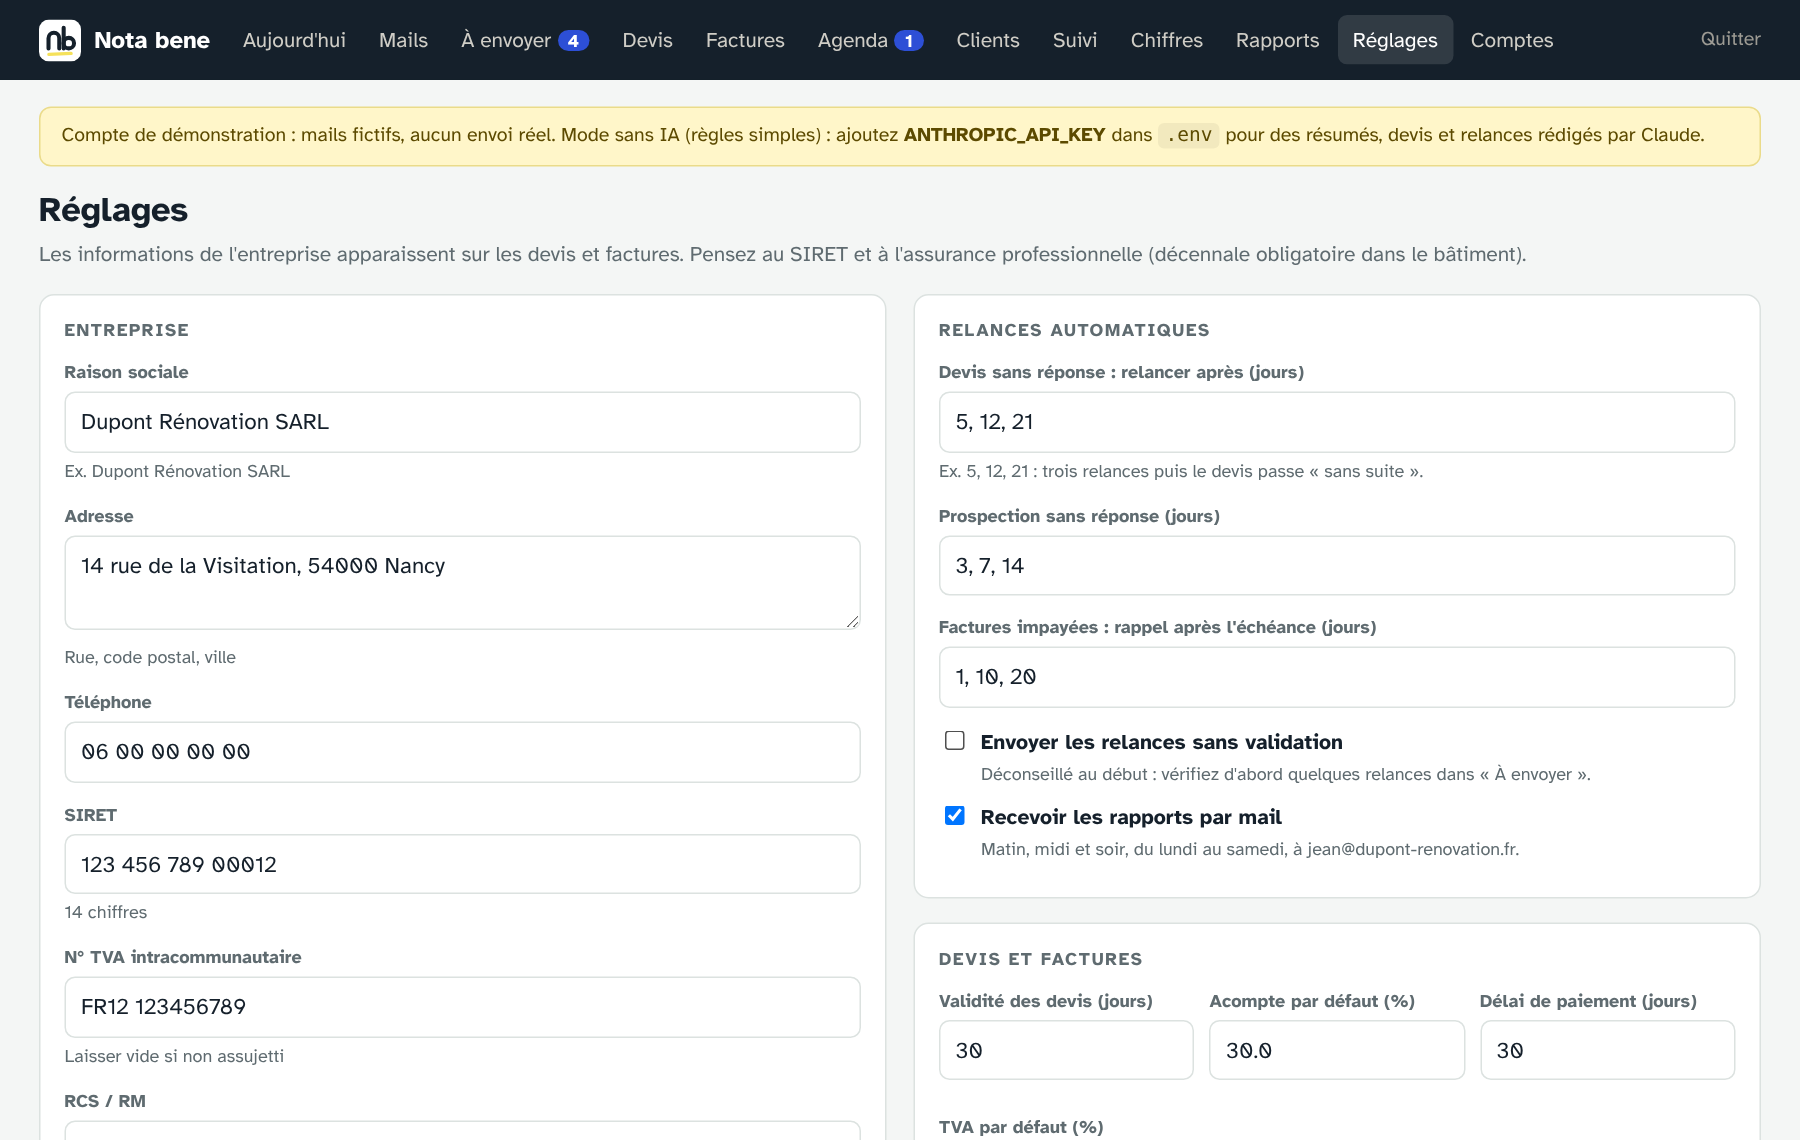This screenshot has width=1800, height=1140.
Task: Click the '14 chiffres' hint text
Action: click(105, 912)
